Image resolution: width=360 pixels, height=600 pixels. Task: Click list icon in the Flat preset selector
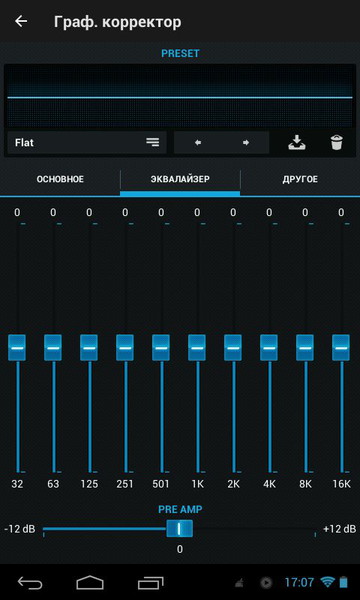point(153,142)
